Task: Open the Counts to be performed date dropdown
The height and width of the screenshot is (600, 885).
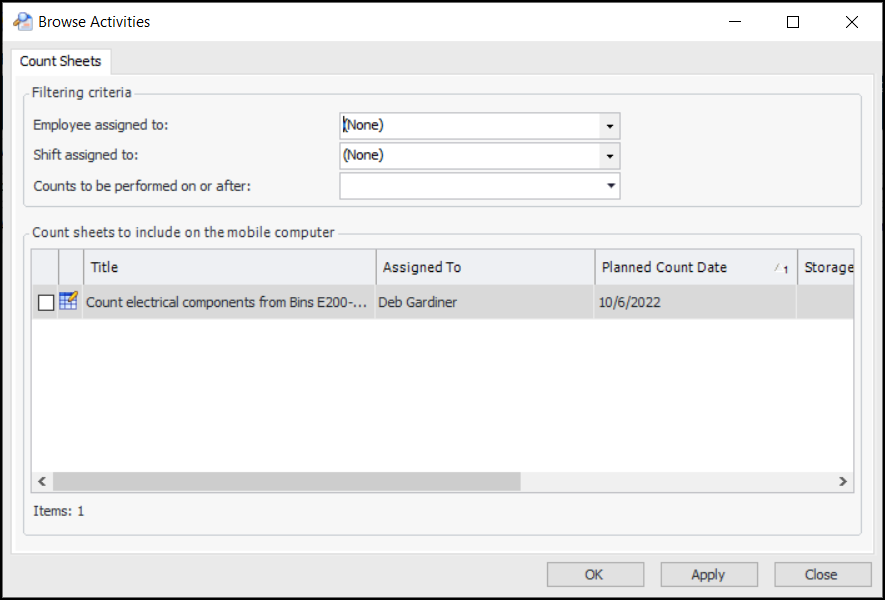Action: [x=608, y=186]
